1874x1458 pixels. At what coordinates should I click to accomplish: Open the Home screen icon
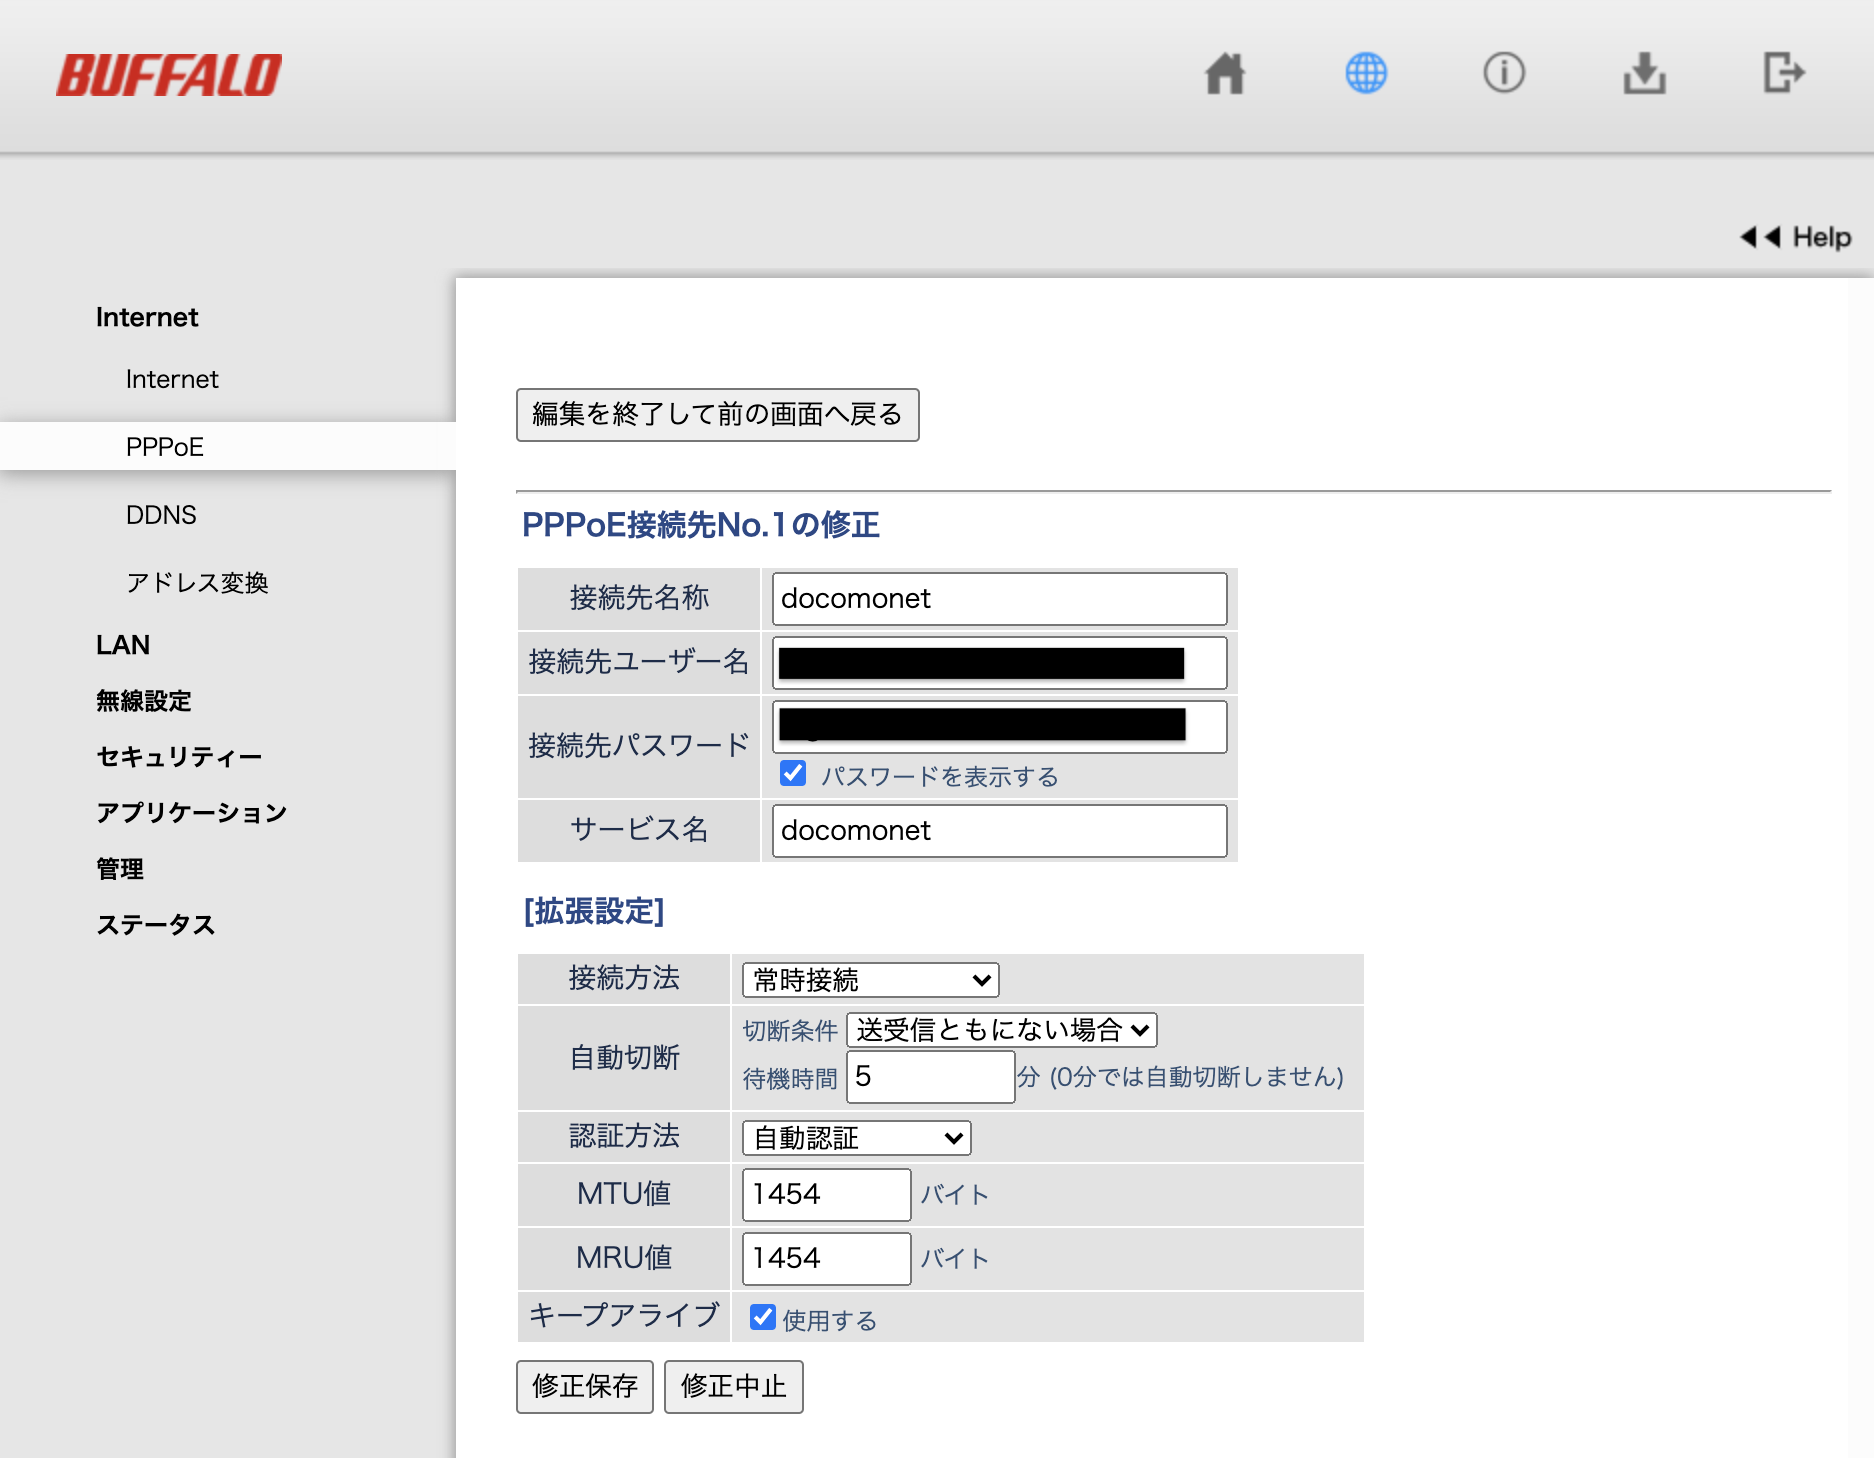[1226, 73]
